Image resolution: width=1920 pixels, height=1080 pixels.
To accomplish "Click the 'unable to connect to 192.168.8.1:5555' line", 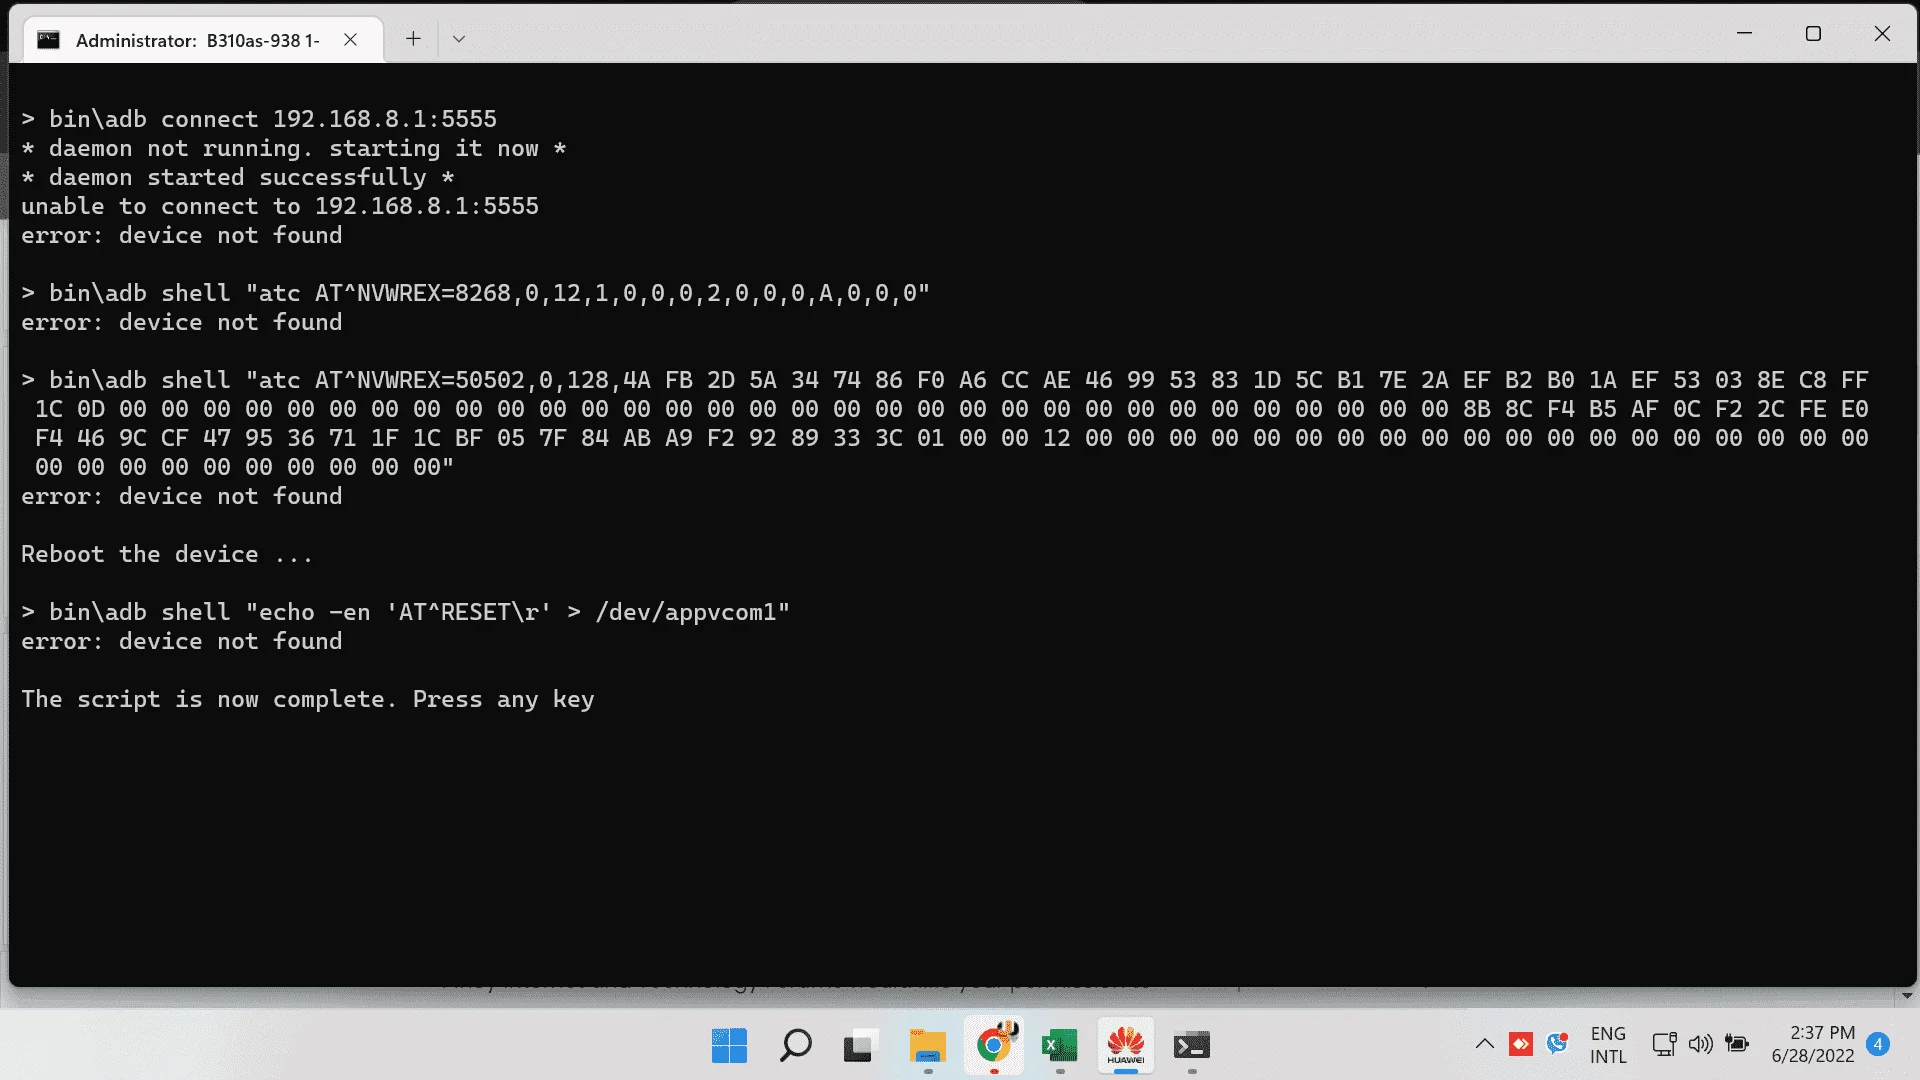I will point(280,207).
